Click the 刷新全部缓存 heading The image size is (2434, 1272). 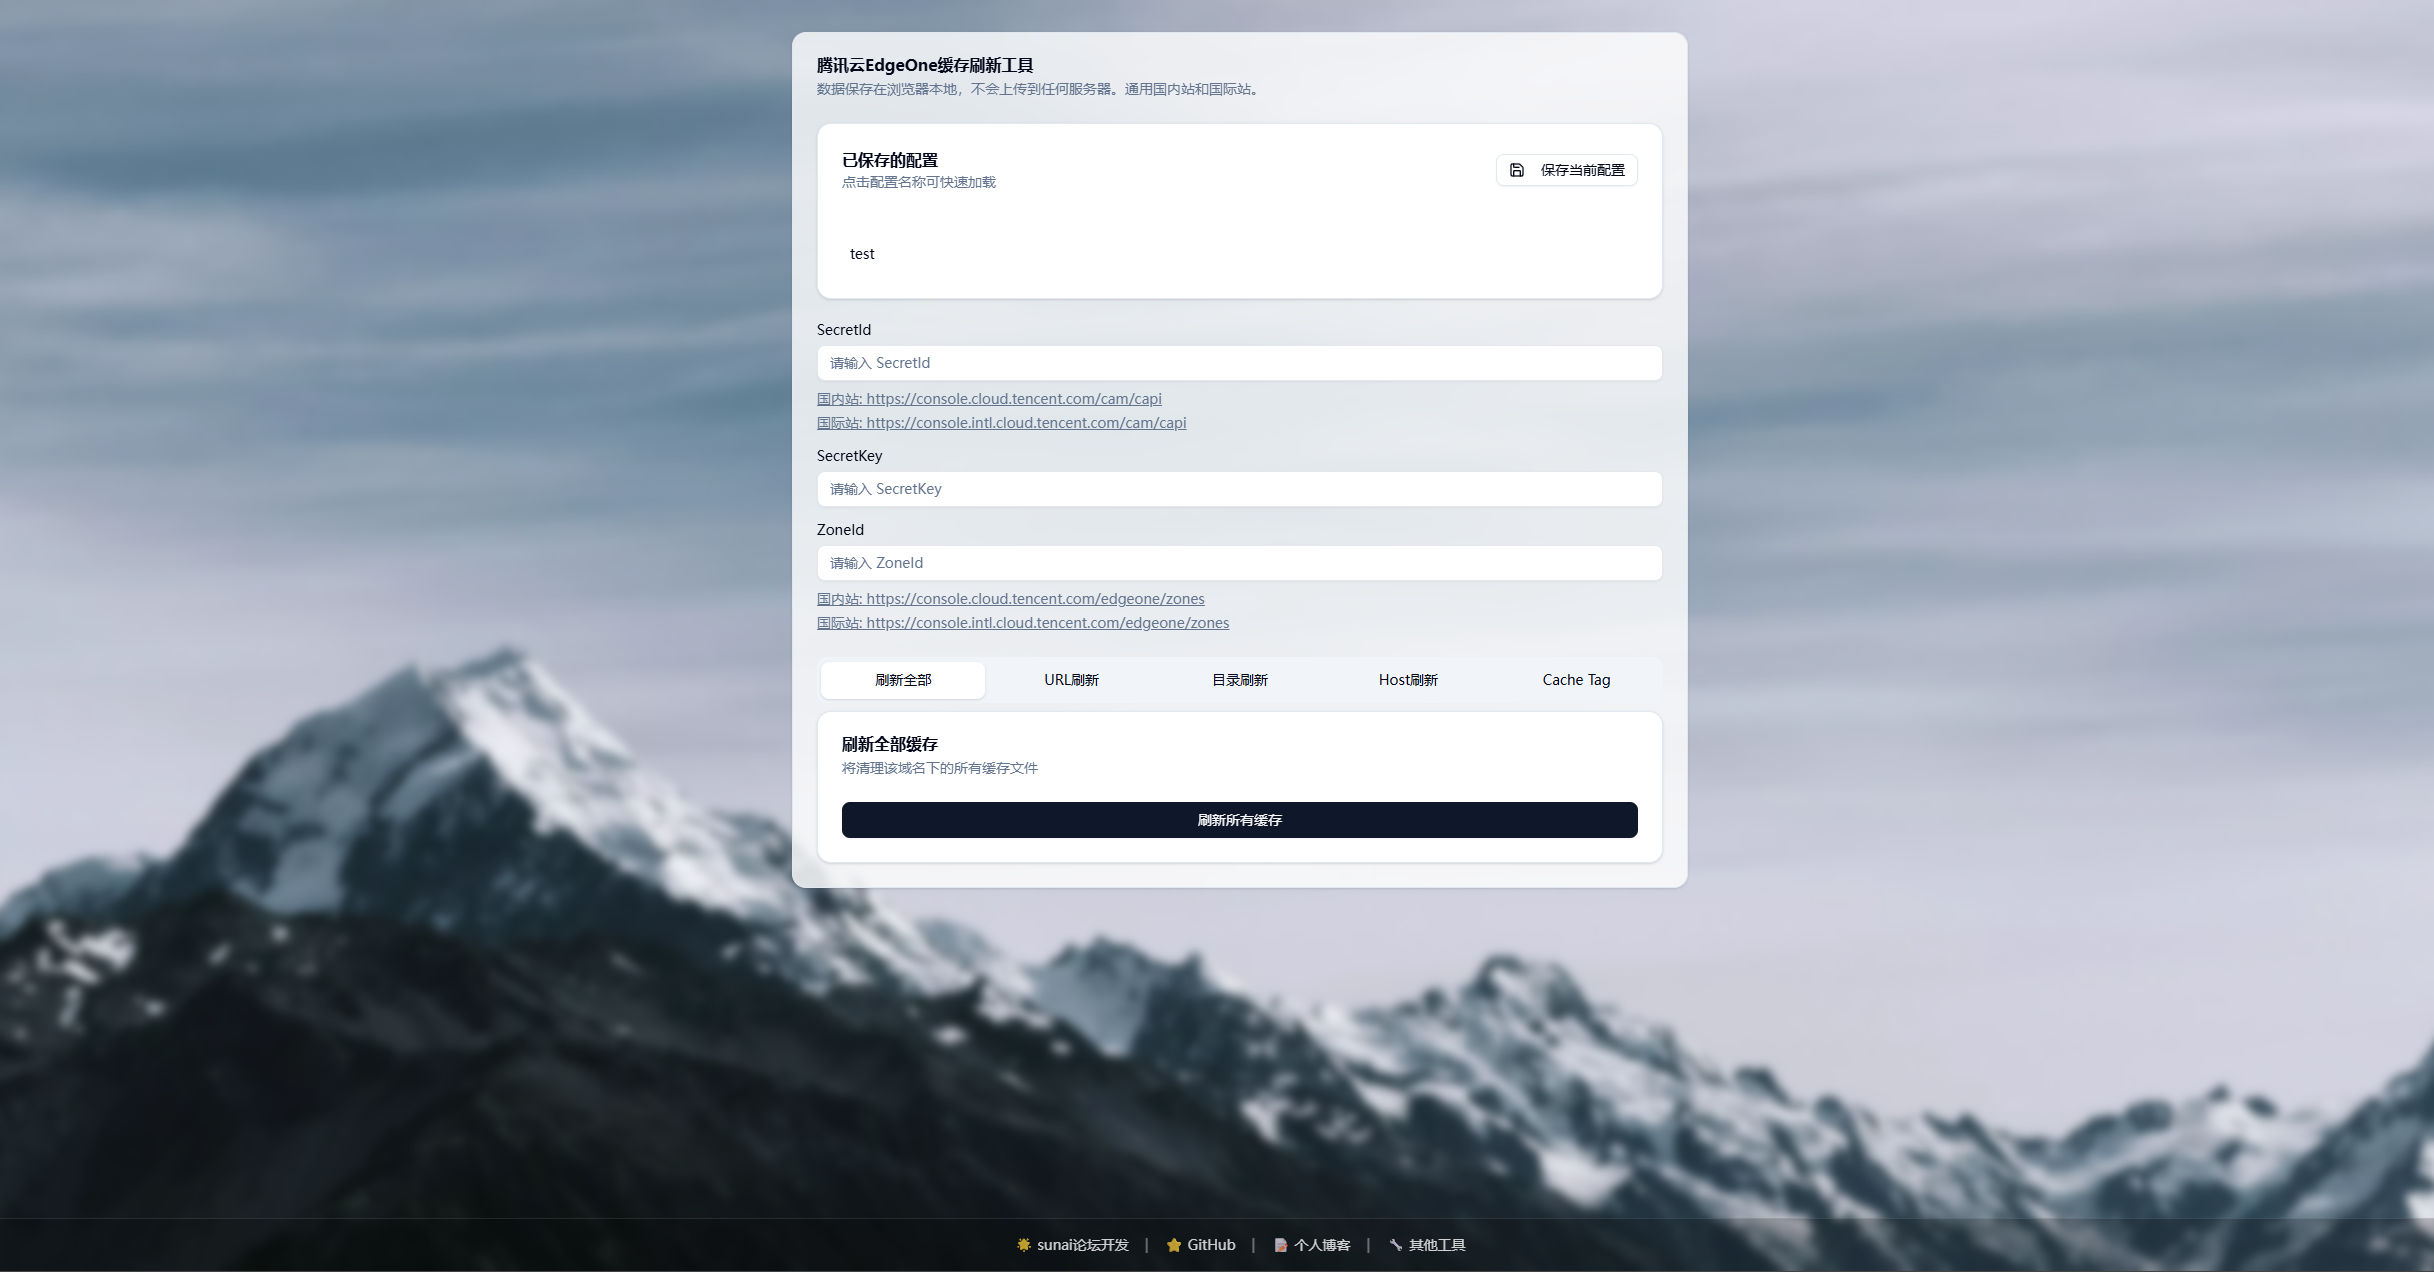(890, 744)
